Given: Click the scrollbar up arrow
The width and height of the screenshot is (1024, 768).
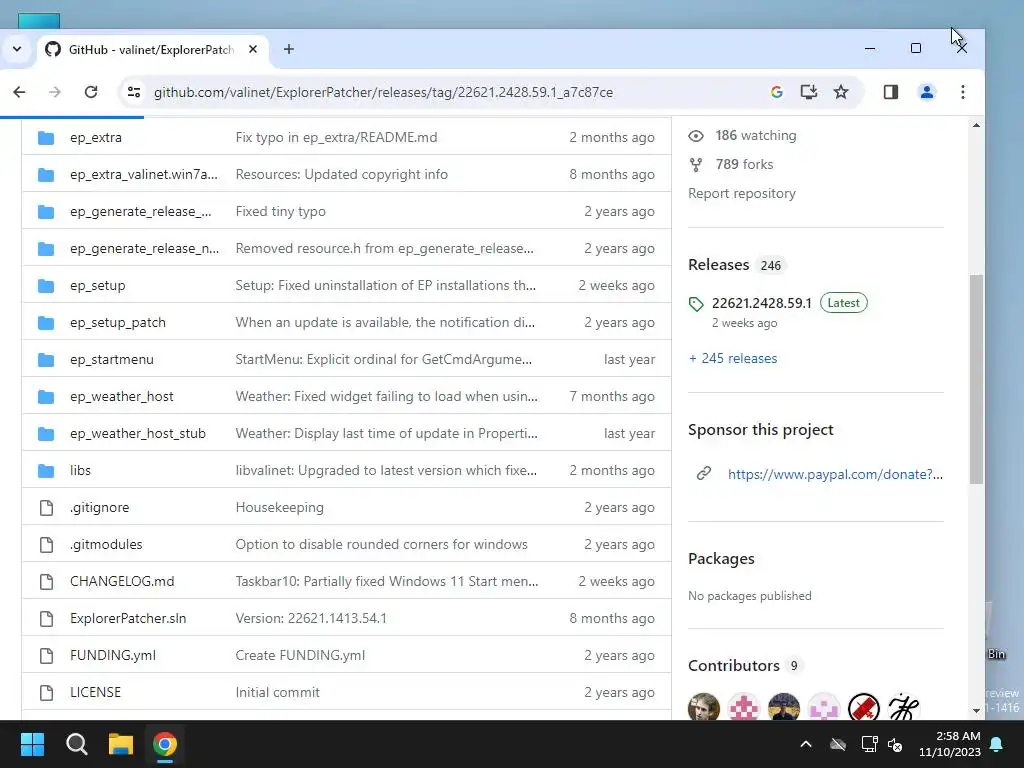Looking at the screenshot, I should [x=976, y=125].
